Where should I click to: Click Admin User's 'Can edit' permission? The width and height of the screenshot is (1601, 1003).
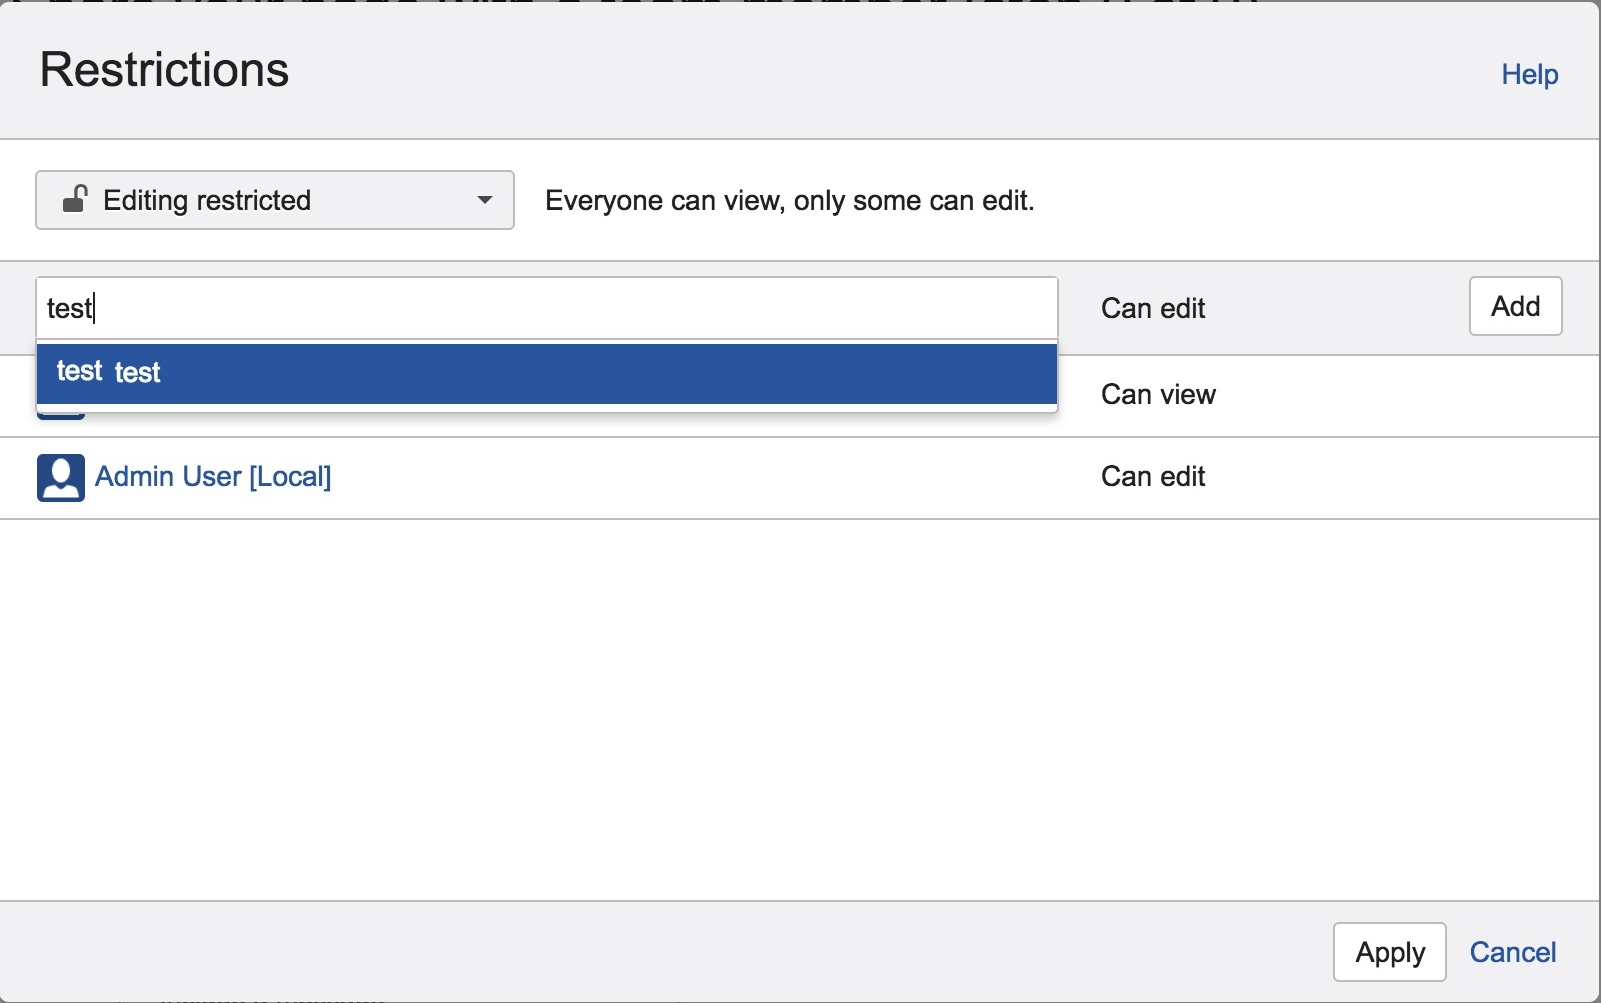[1153, 476]
